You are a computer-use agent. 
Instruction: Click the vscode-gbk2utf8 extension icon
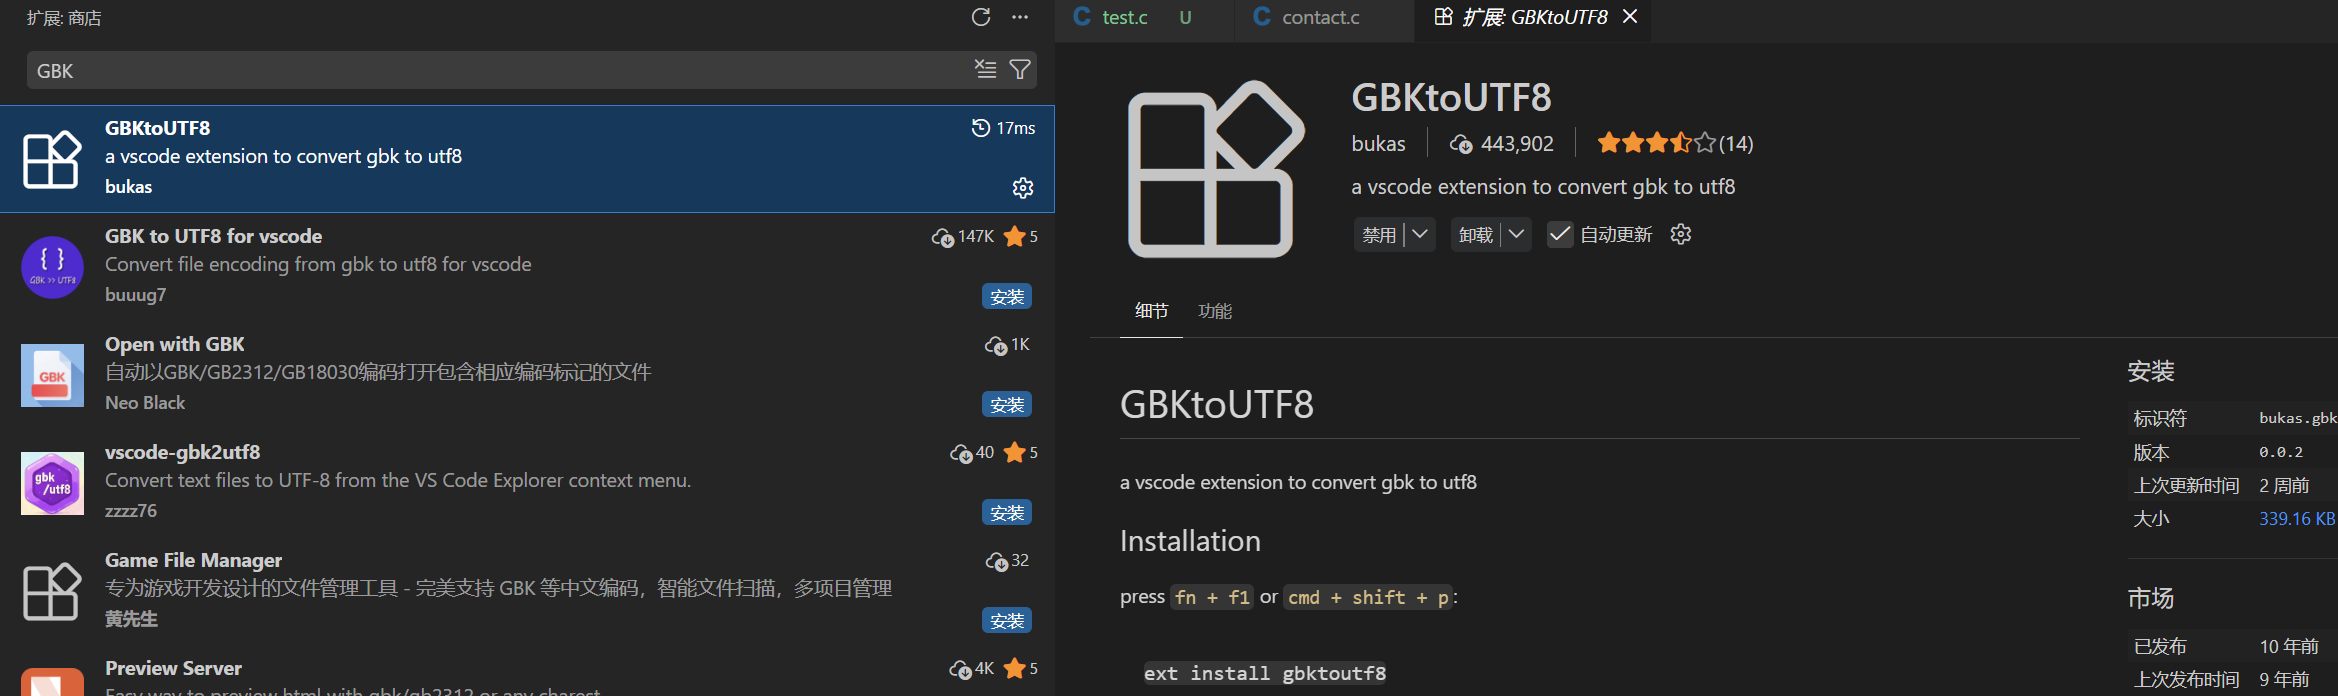click(52, 483)
